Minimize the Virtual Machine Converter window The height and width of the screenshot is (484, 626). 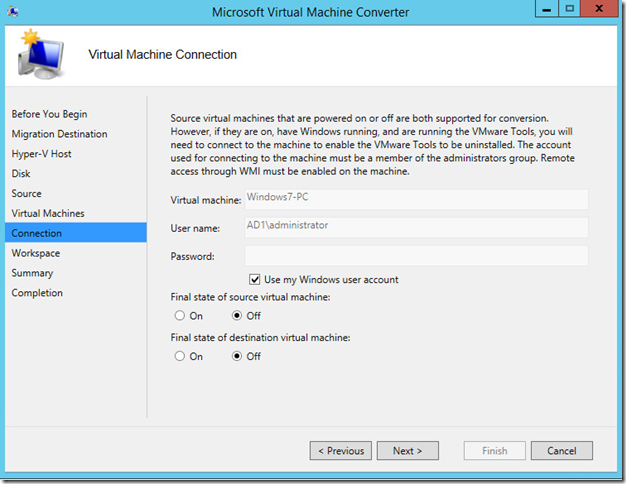coord(547,9)
